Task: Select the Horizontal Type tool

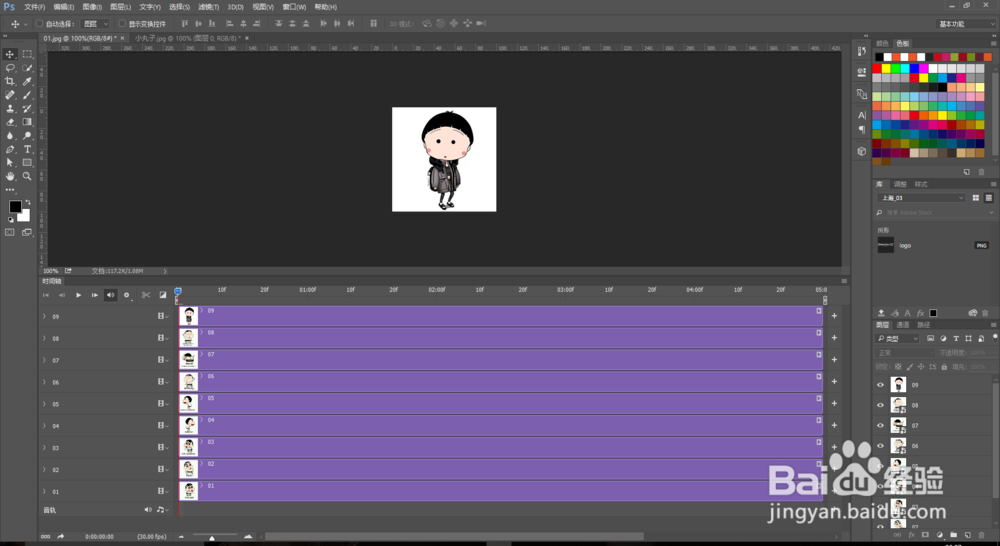Action: [x=27, y=149]
